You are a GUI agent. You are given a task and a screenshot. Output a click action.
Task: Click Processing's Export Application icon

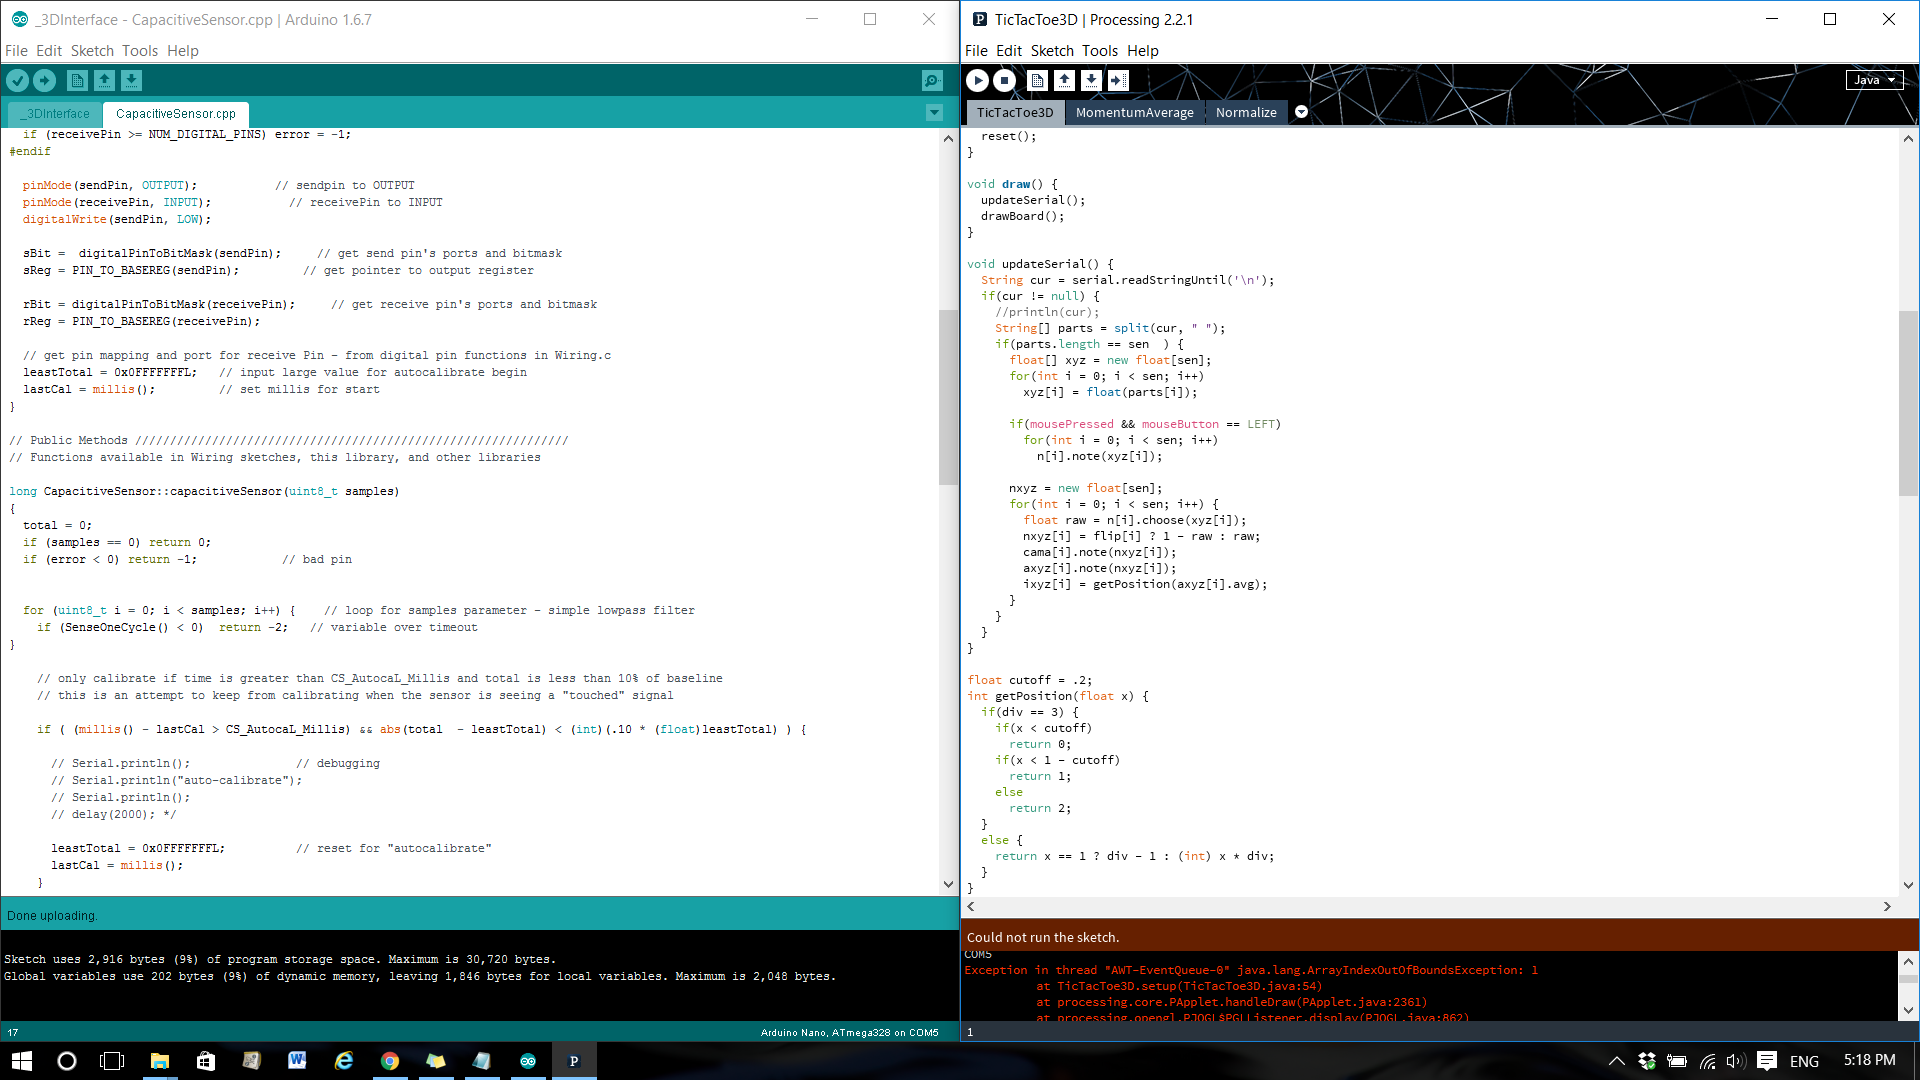tap(1118, 81)
